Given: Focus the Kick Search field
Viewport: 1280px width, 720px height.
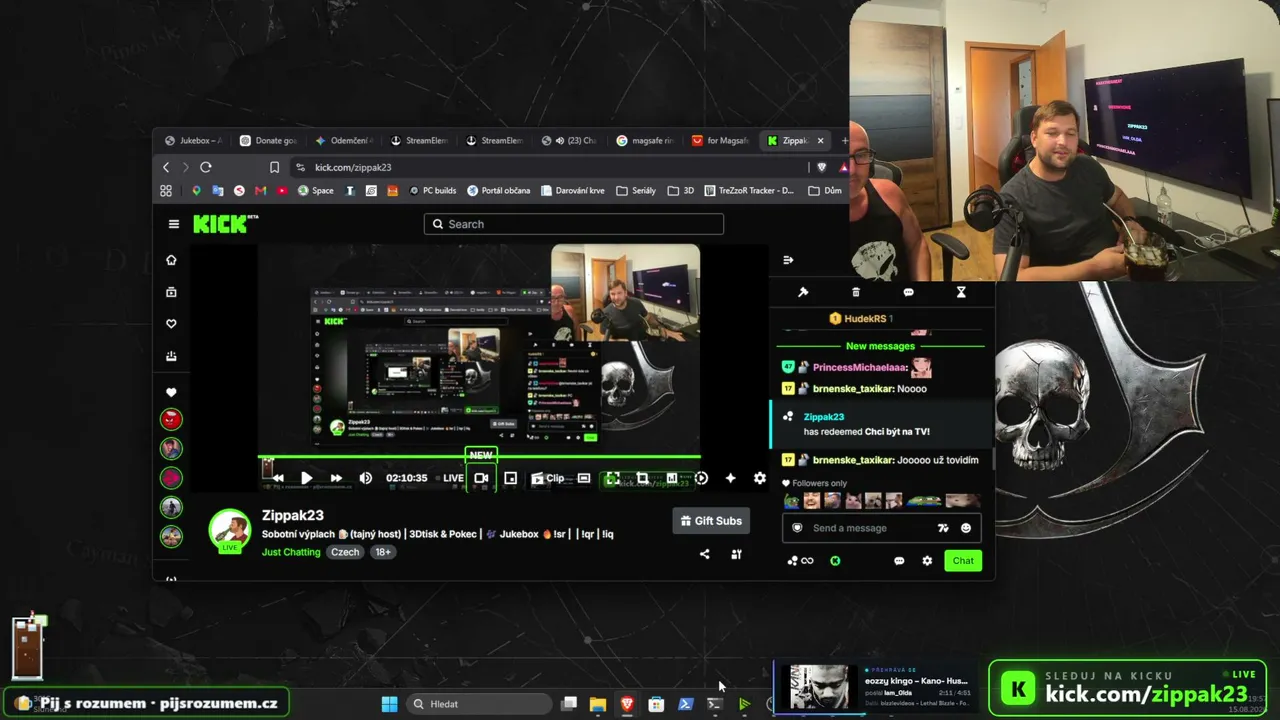Looking at the screenshot, I should (x=573, y=224).
